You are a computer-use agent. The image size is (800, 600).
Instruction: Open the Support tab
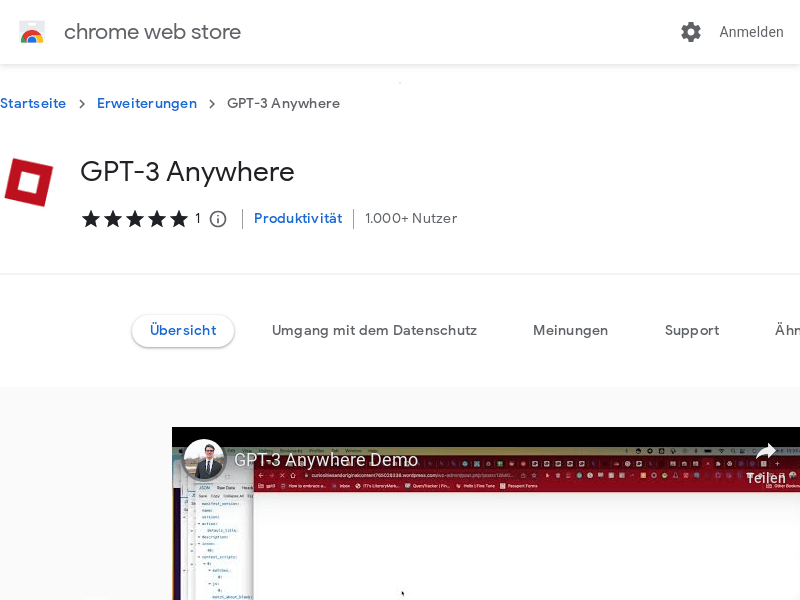pyautogui.click(x=692, y=331)
